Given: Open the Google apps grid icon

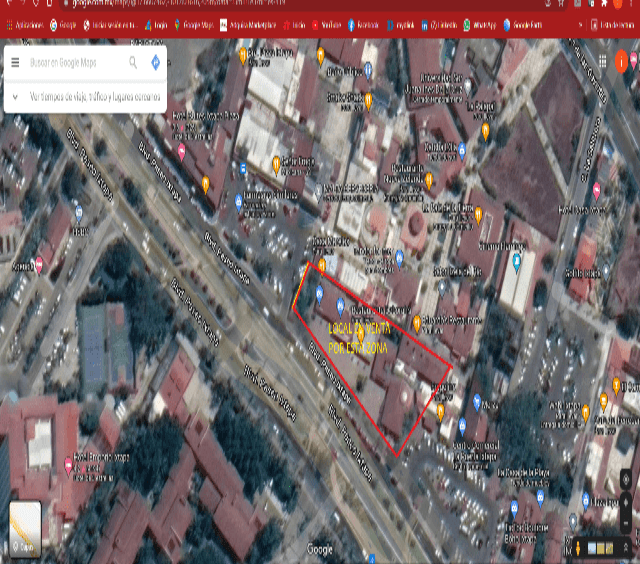Looking at the screenshot, I should [602, 62].
